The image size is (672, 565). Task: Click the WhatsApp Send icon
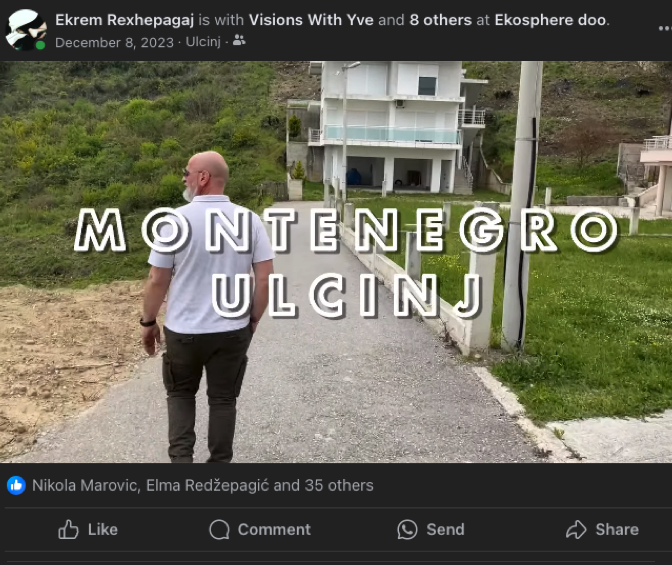pyautogui.click(x=407, y=529)
